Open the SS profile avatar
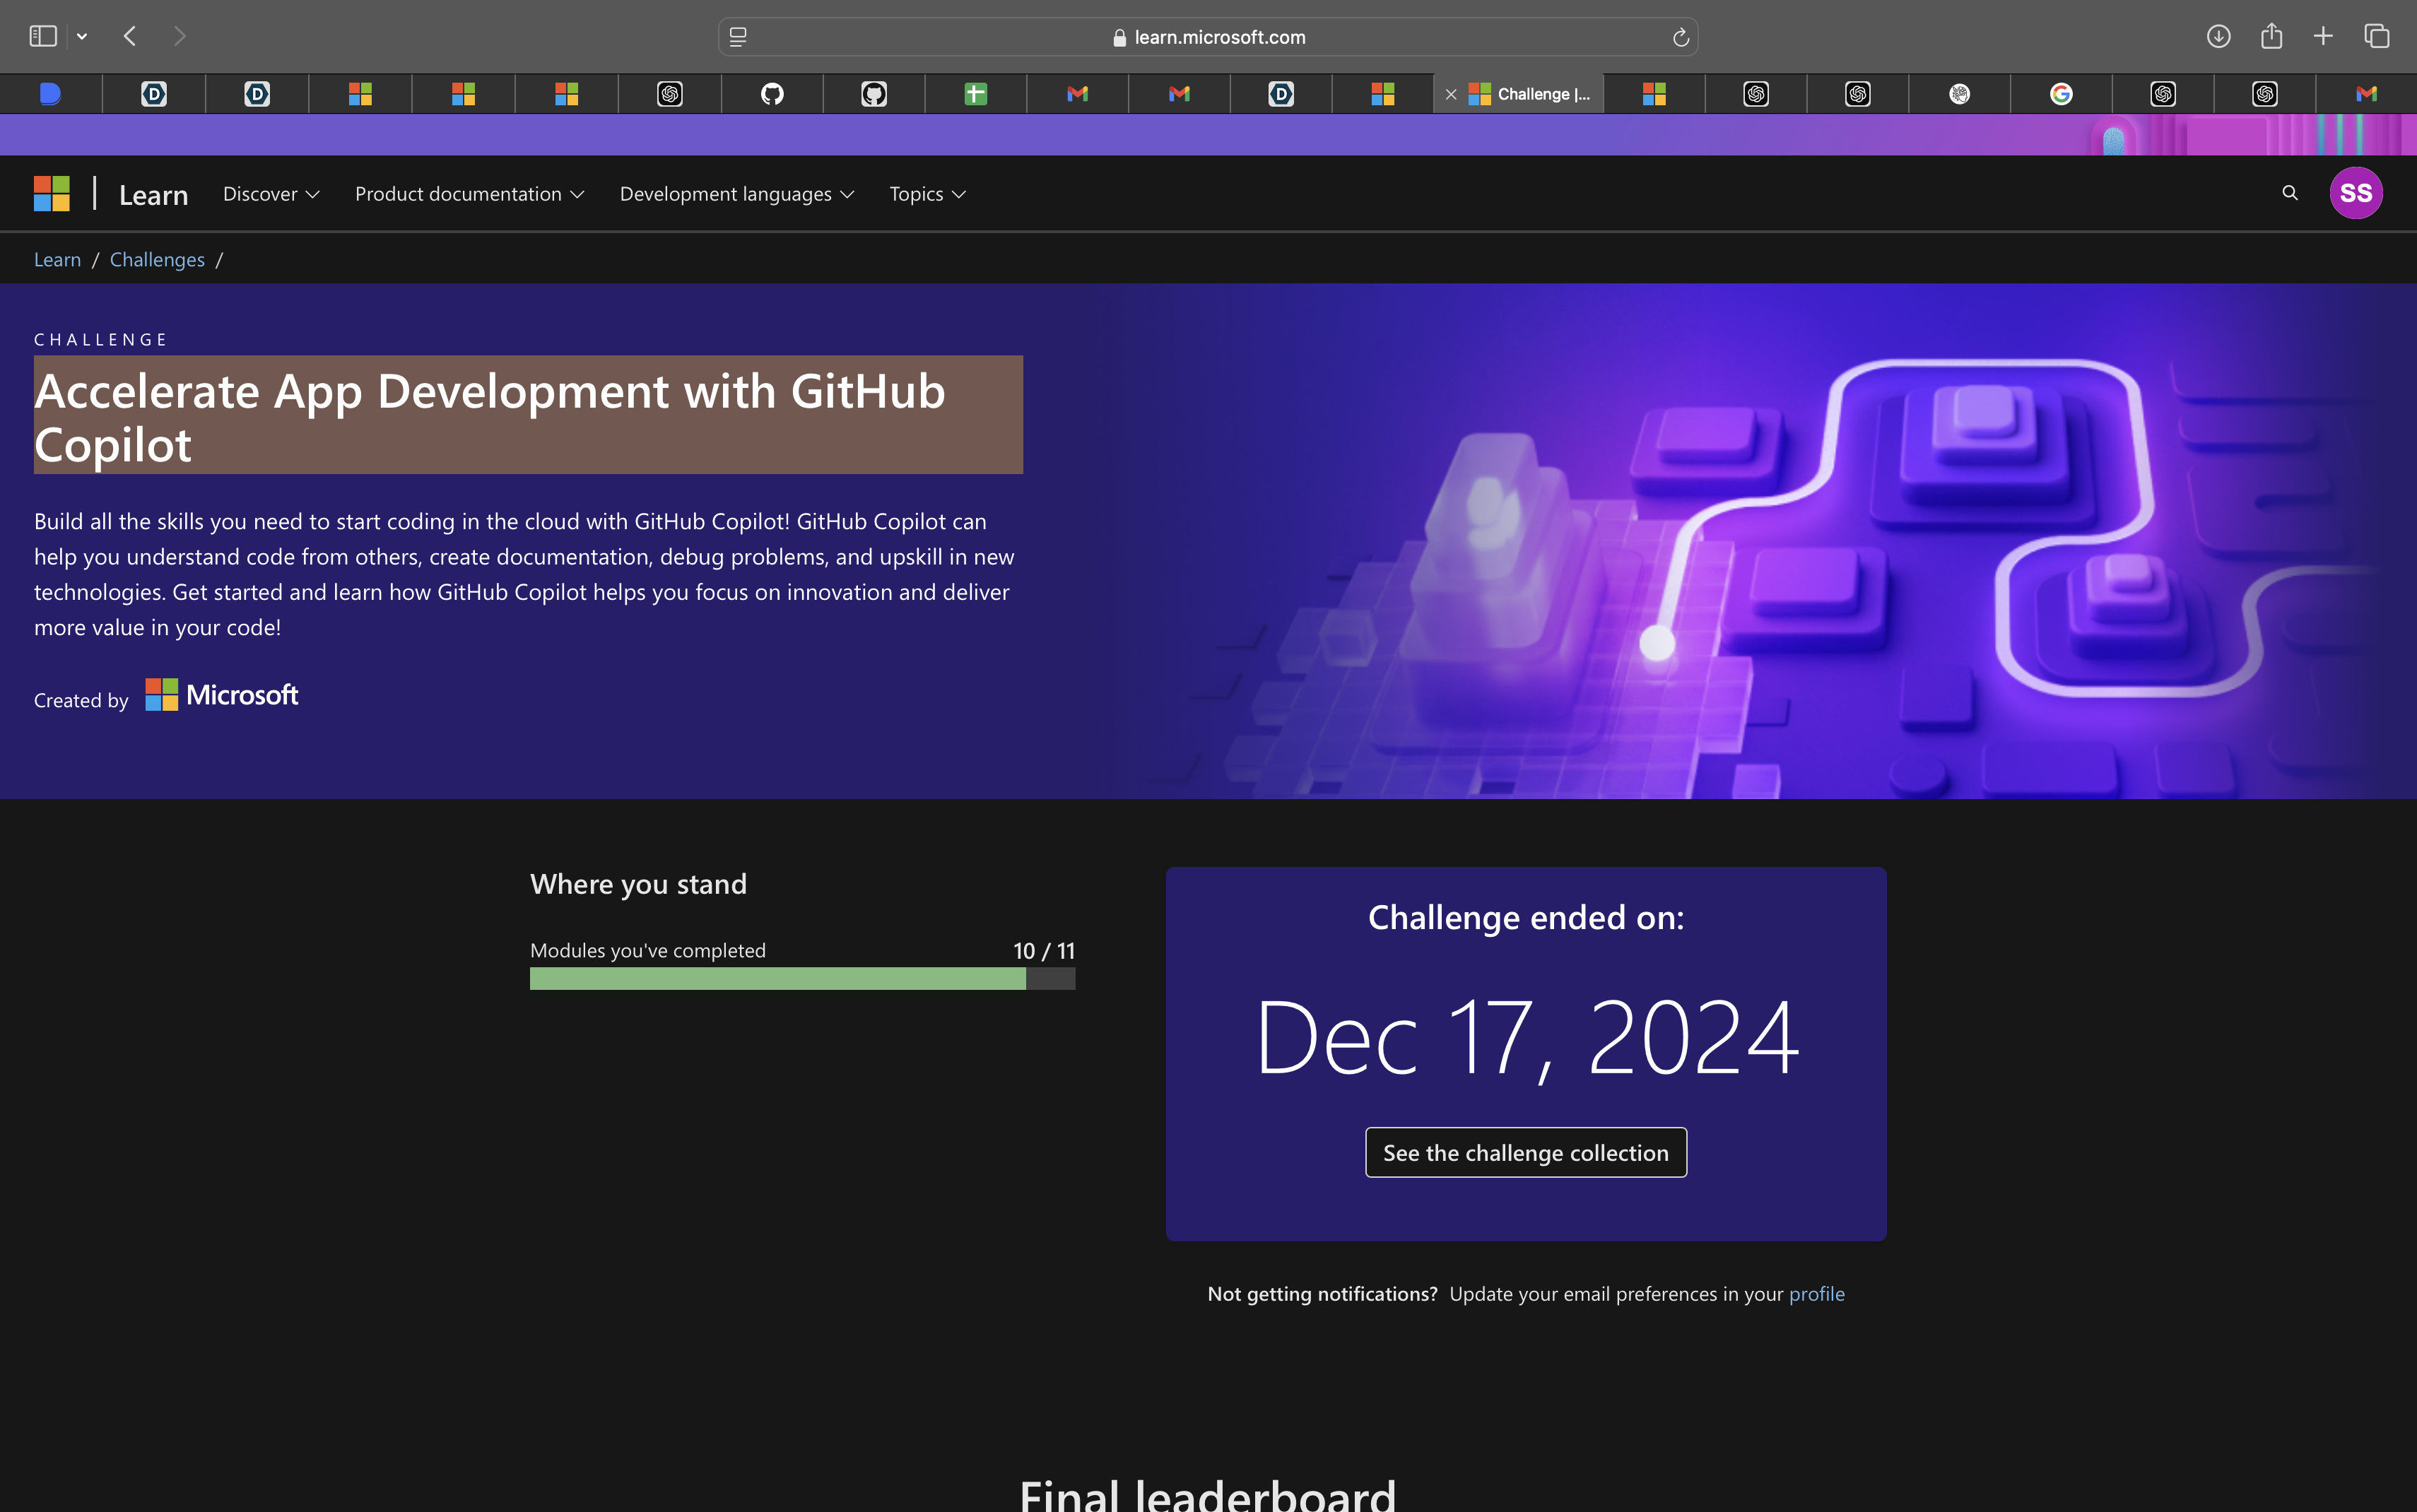 pos(2355,193)
